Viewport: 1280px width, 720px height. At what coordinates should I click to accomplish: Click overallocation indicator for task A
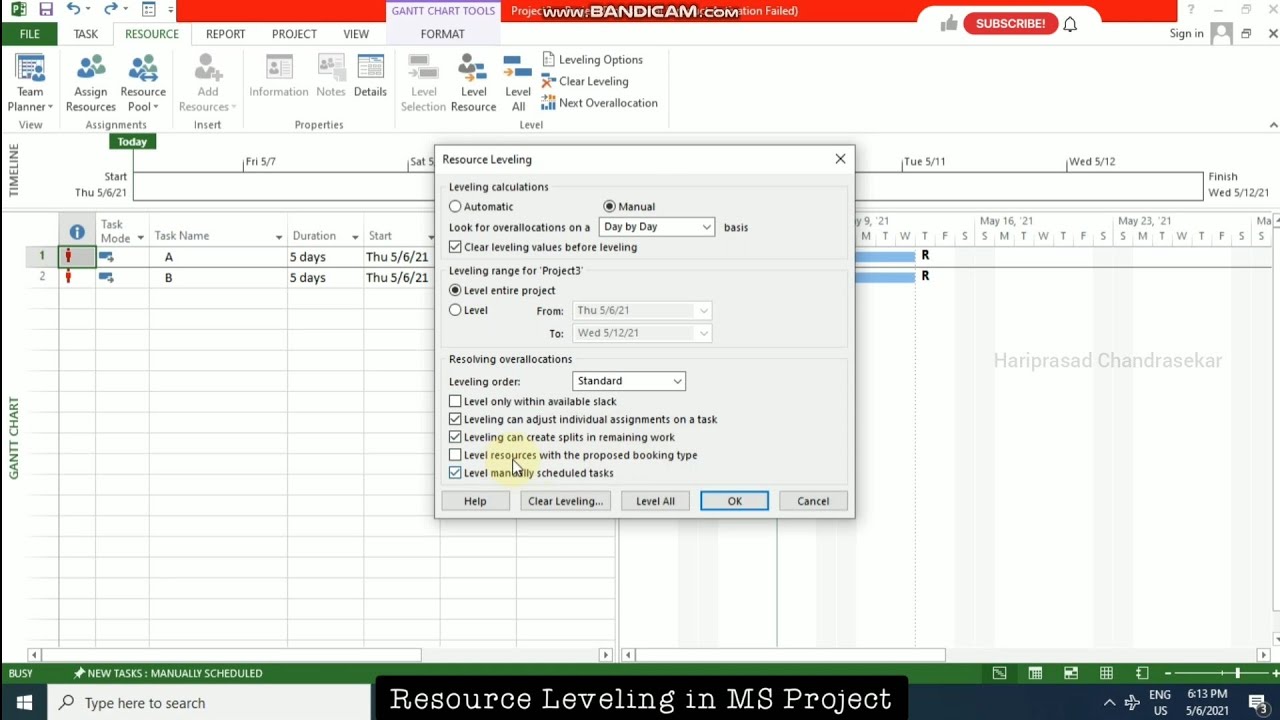(x=68, y=257)
